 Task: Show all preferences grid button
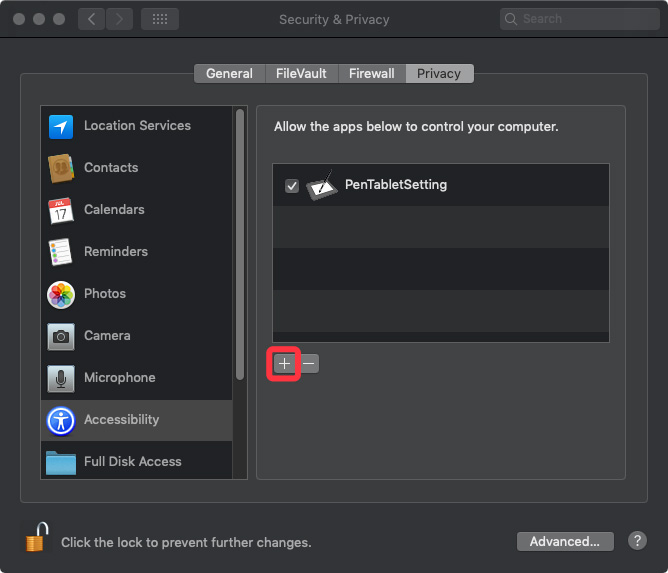[x=160, y=19]
